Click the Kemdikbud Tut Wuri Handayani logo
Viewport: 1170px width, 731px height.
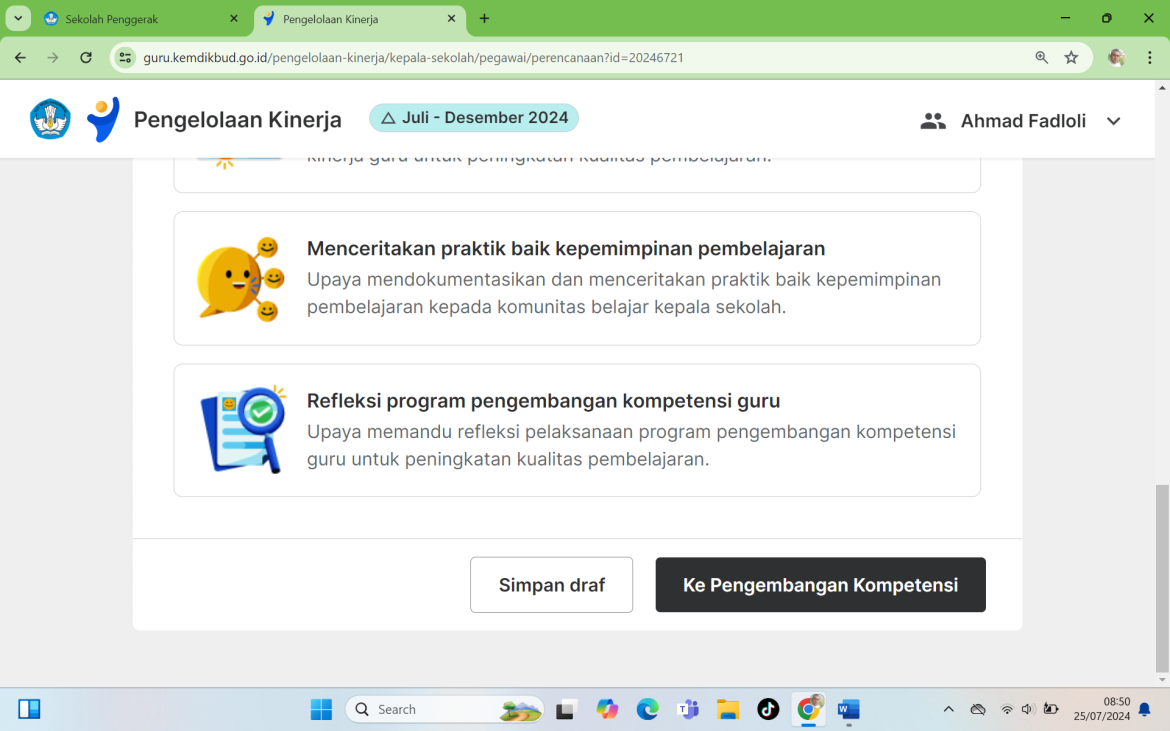tap(50, 119)
